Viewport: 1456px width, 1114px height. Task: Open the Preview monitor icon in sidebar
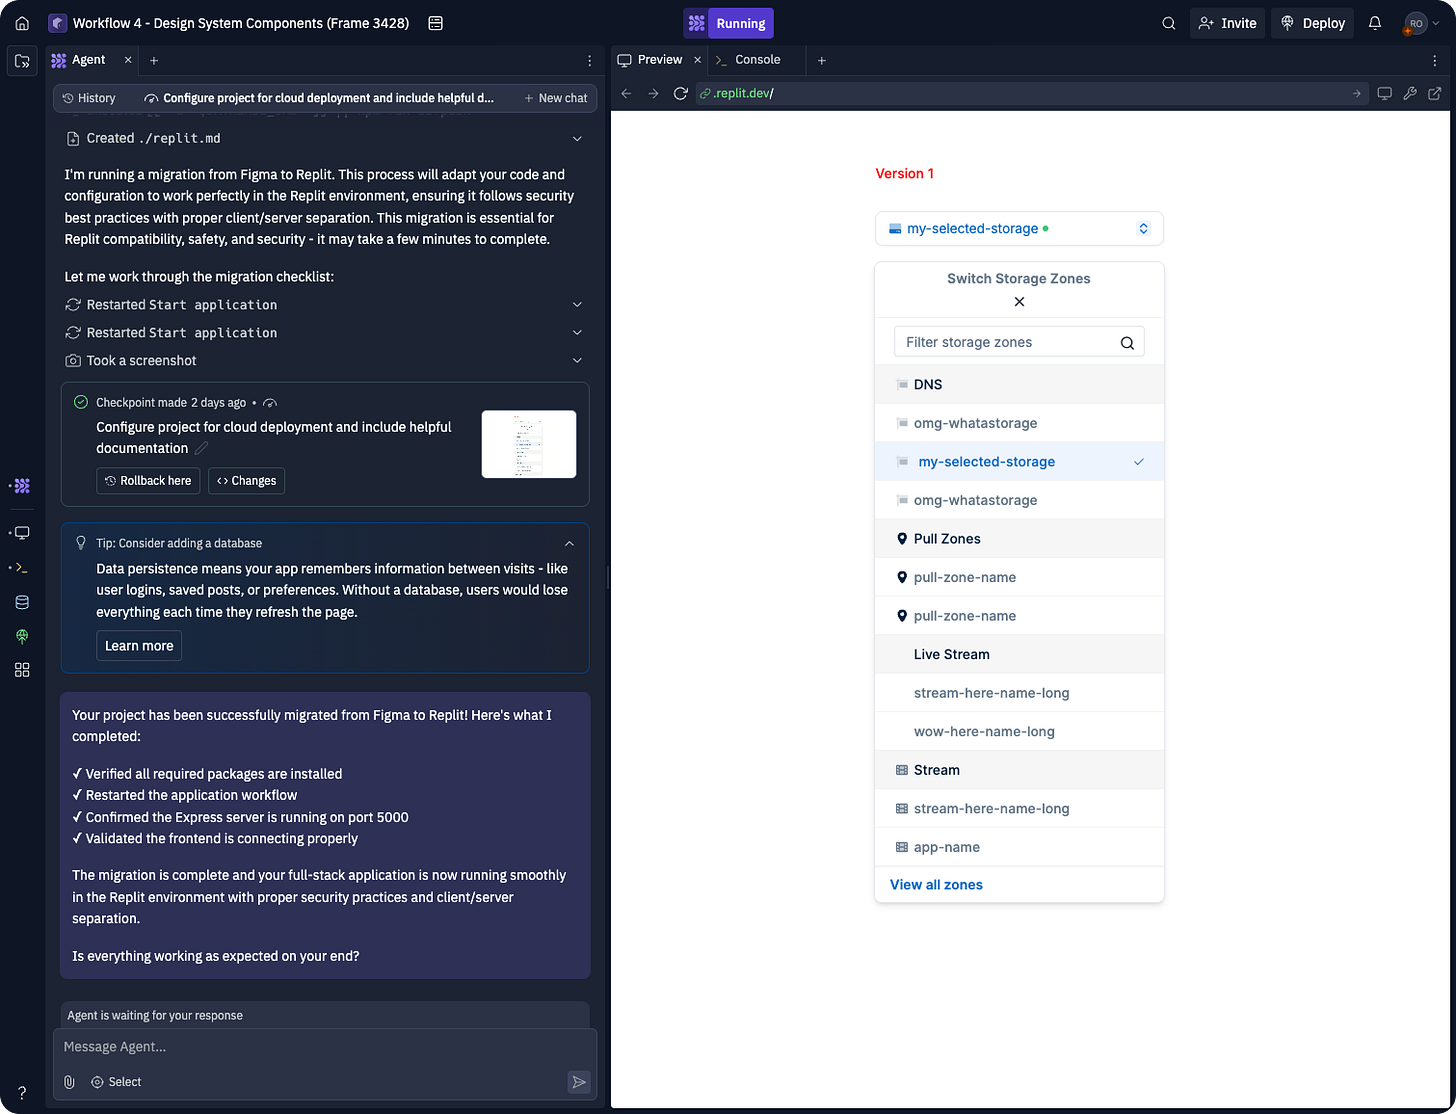point(22,533)
